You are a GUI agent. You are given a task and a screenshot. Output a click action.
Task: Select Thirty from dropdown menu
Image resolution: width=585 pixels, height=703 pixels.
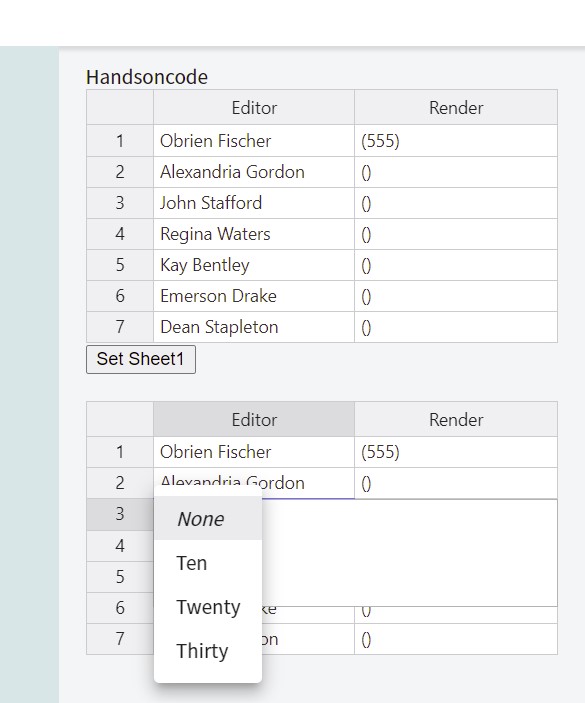pos(208,651)
